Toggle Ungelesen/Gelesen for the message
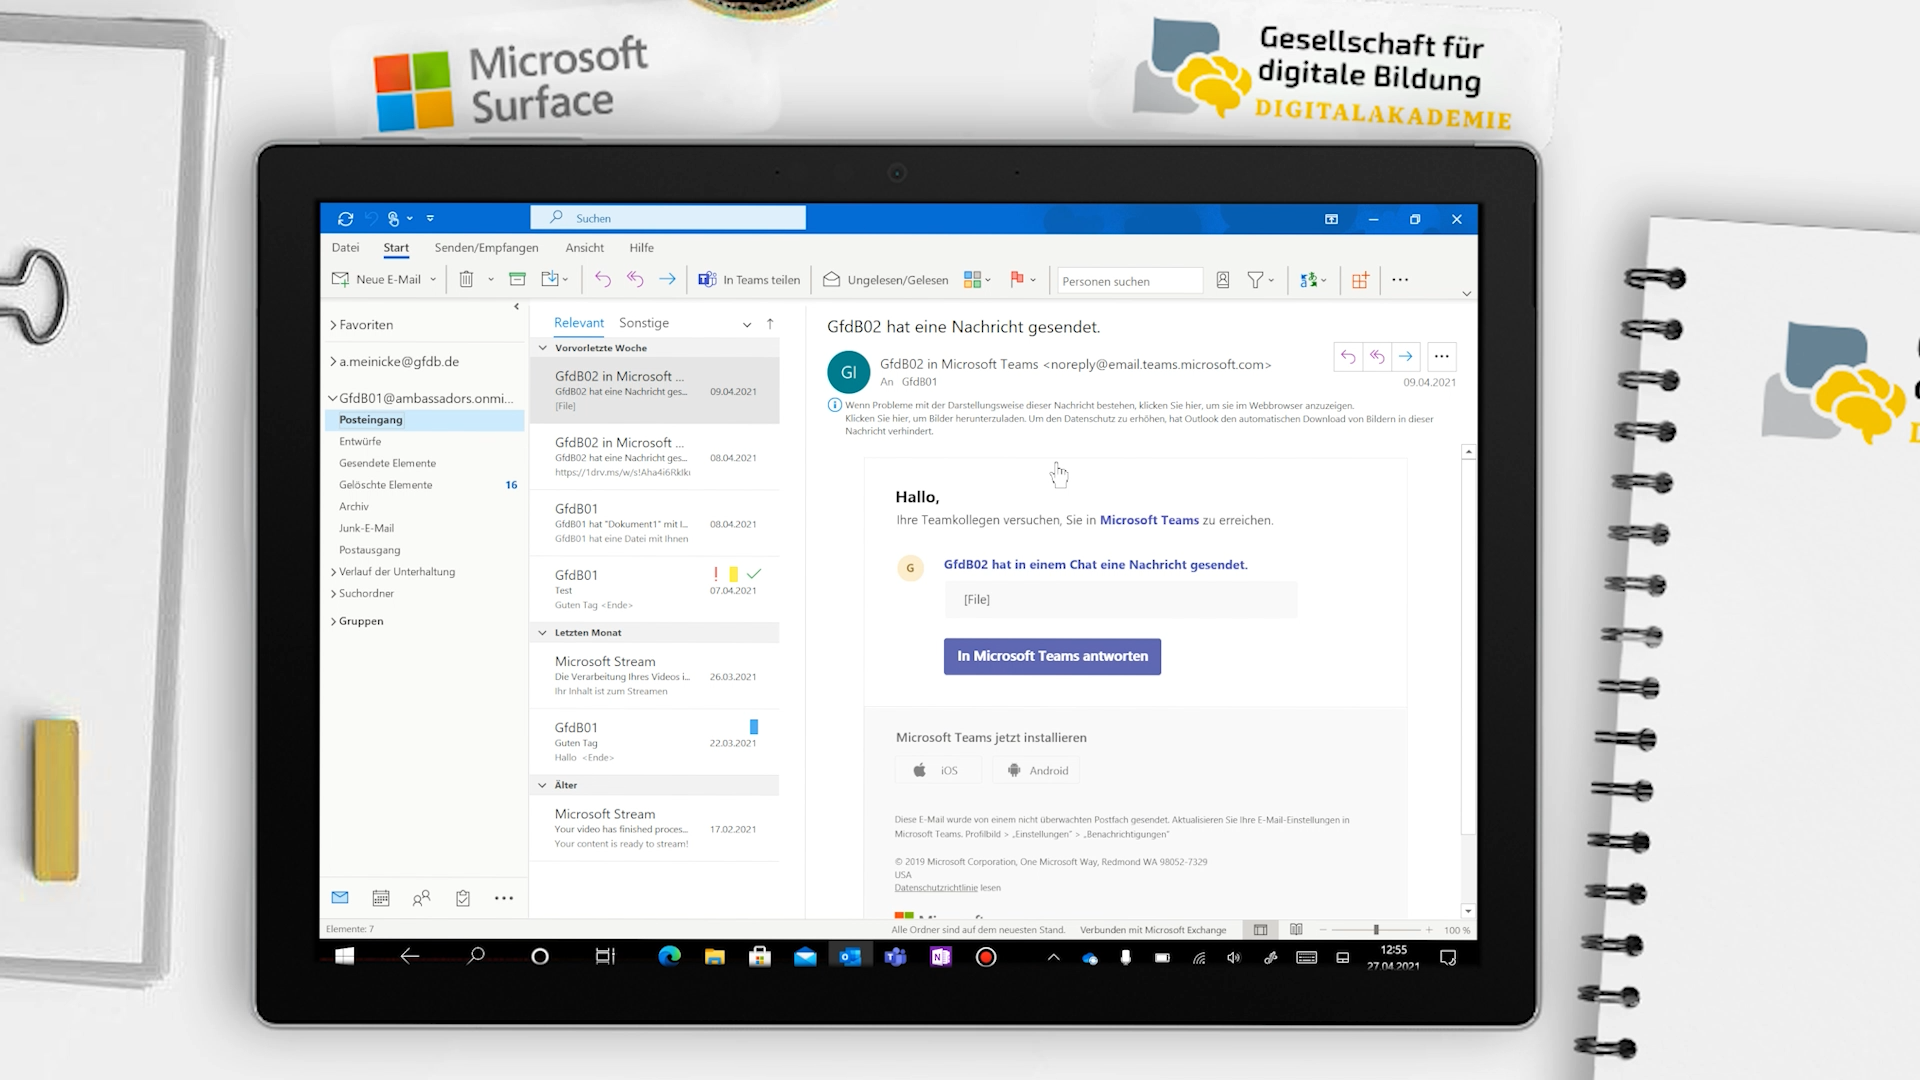Screen dimensions: 1920x1080 [886, 280]
